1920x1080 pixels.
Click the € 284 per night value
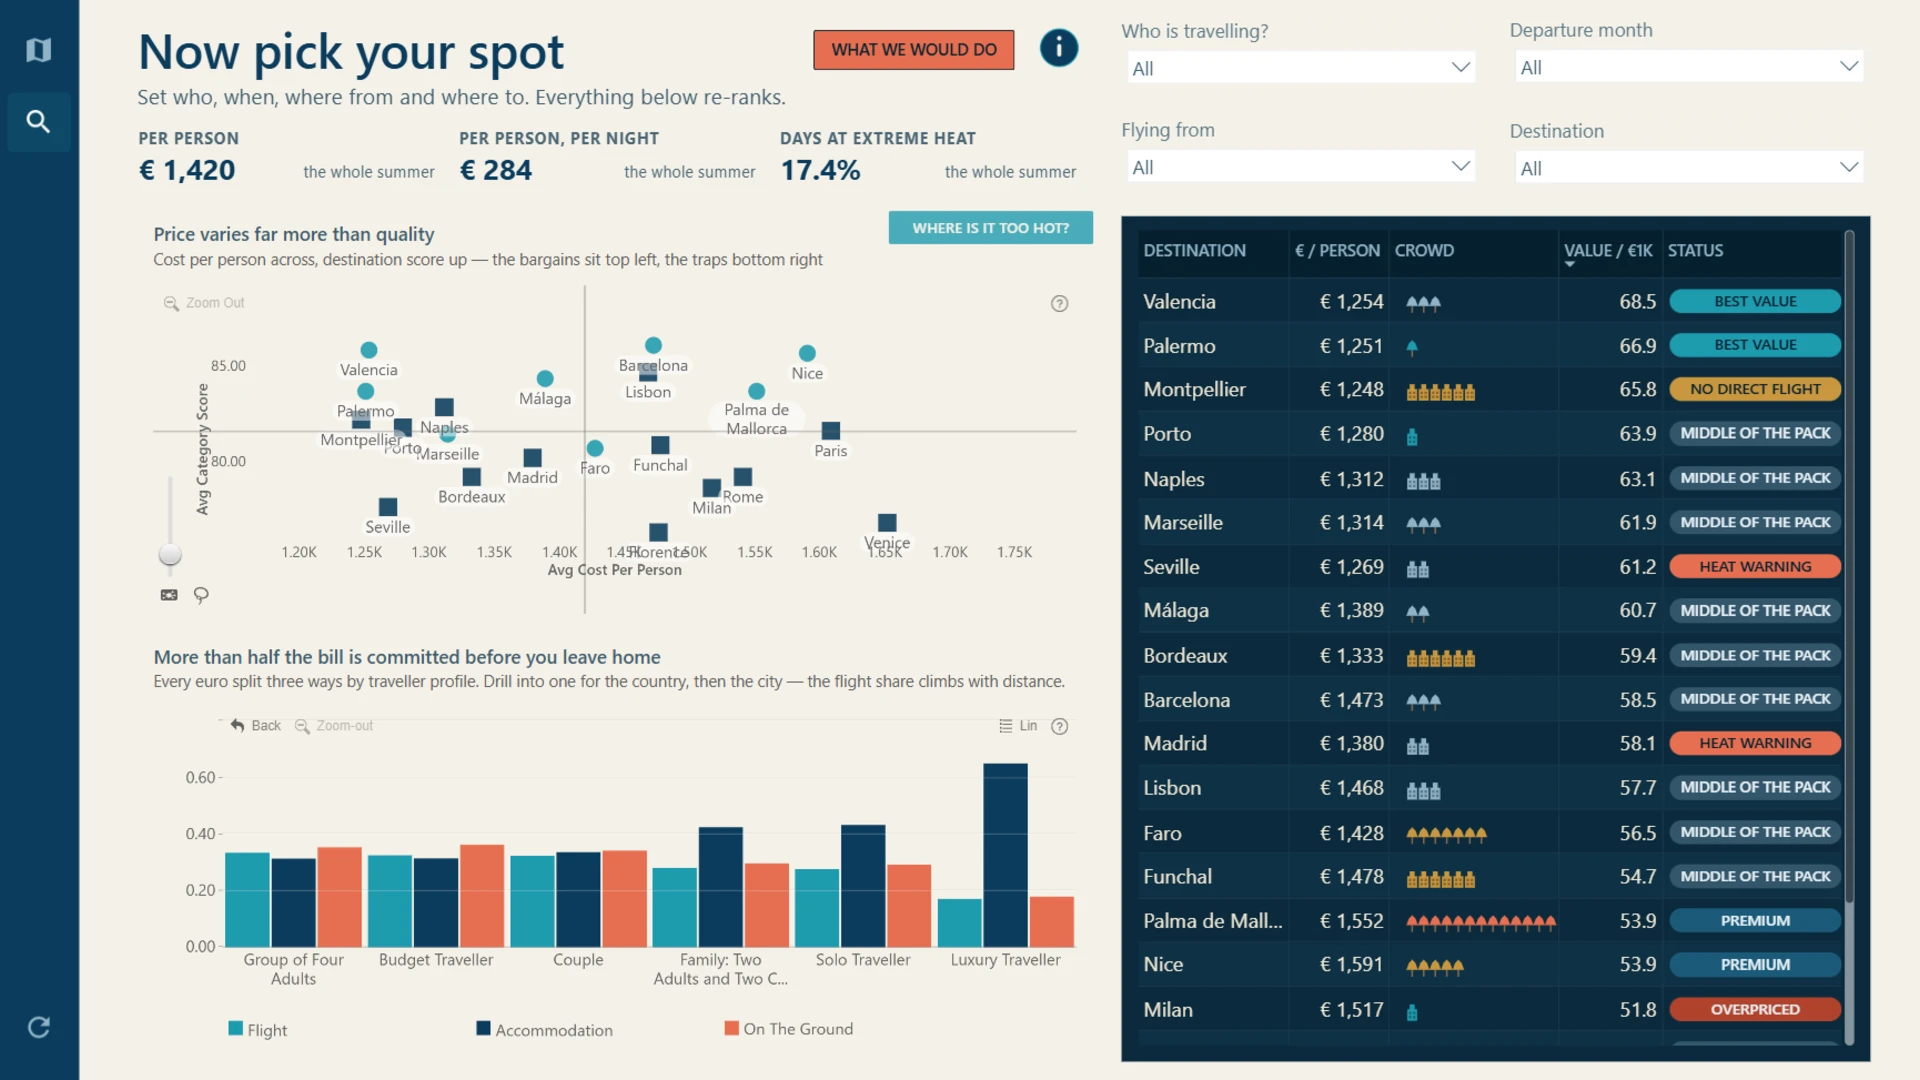pos(496,171)
